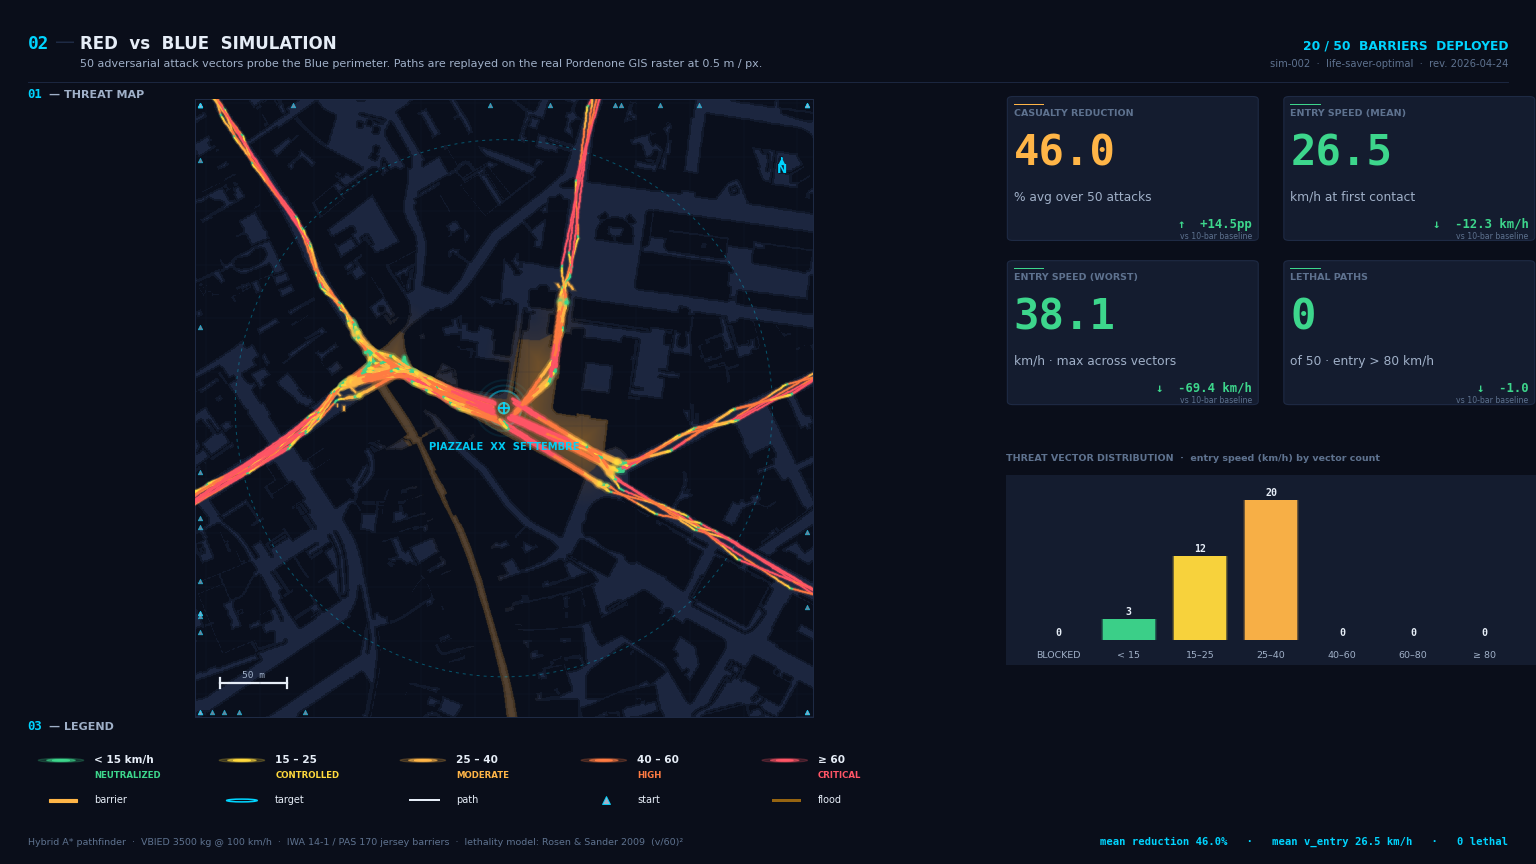Select the flood legend line symbol
Image resolution: width=1536 pixels, height=864 pixels.
[786, 800]
